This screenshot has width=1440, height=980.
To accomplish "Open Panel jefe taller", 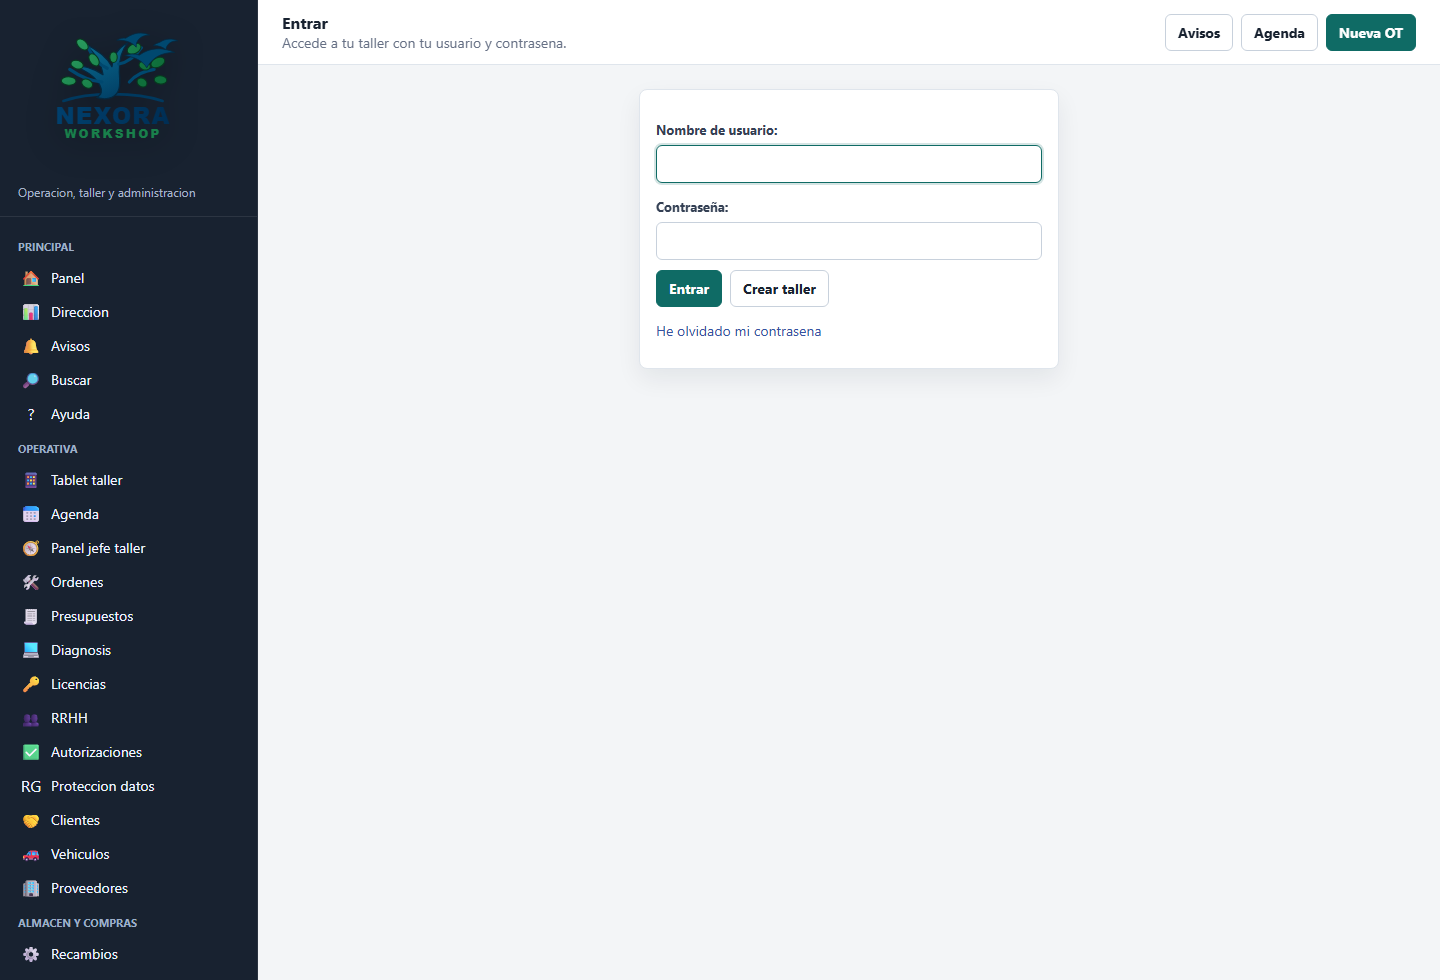I will [x=128, y=548].
